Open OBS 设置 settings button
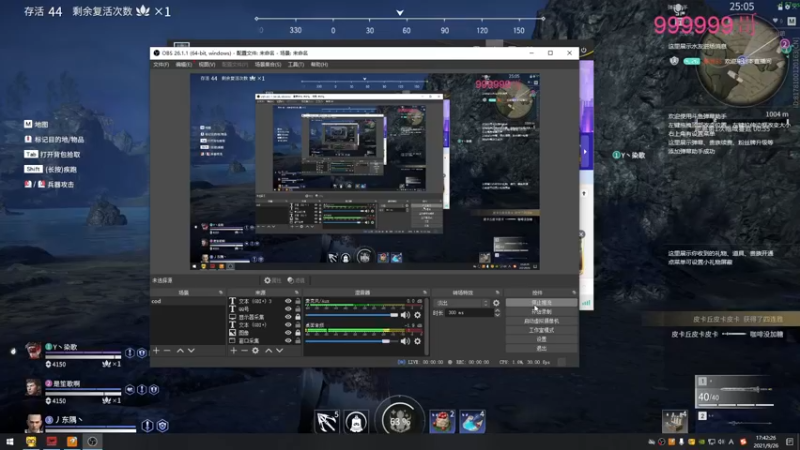Image resolution: width=800 pixels, height=450 pixels. 541,339
